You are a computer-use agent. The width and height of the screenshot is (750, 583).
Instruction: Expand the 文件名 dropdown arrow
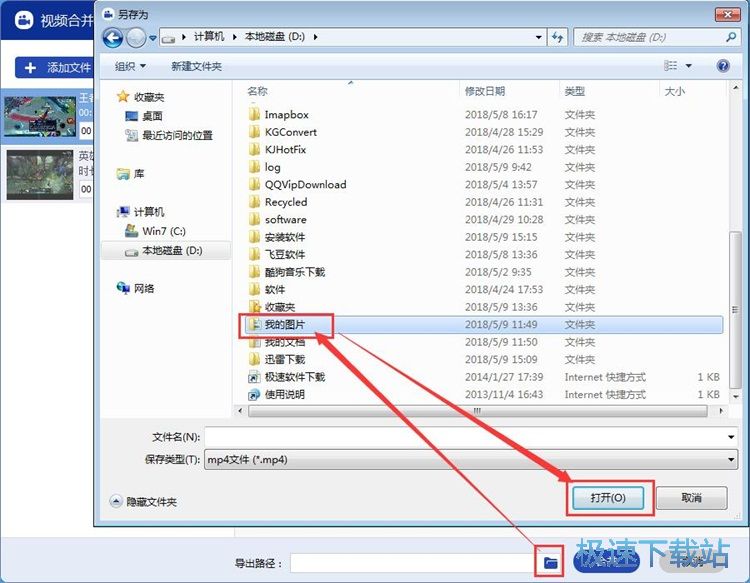coord(731,437)
